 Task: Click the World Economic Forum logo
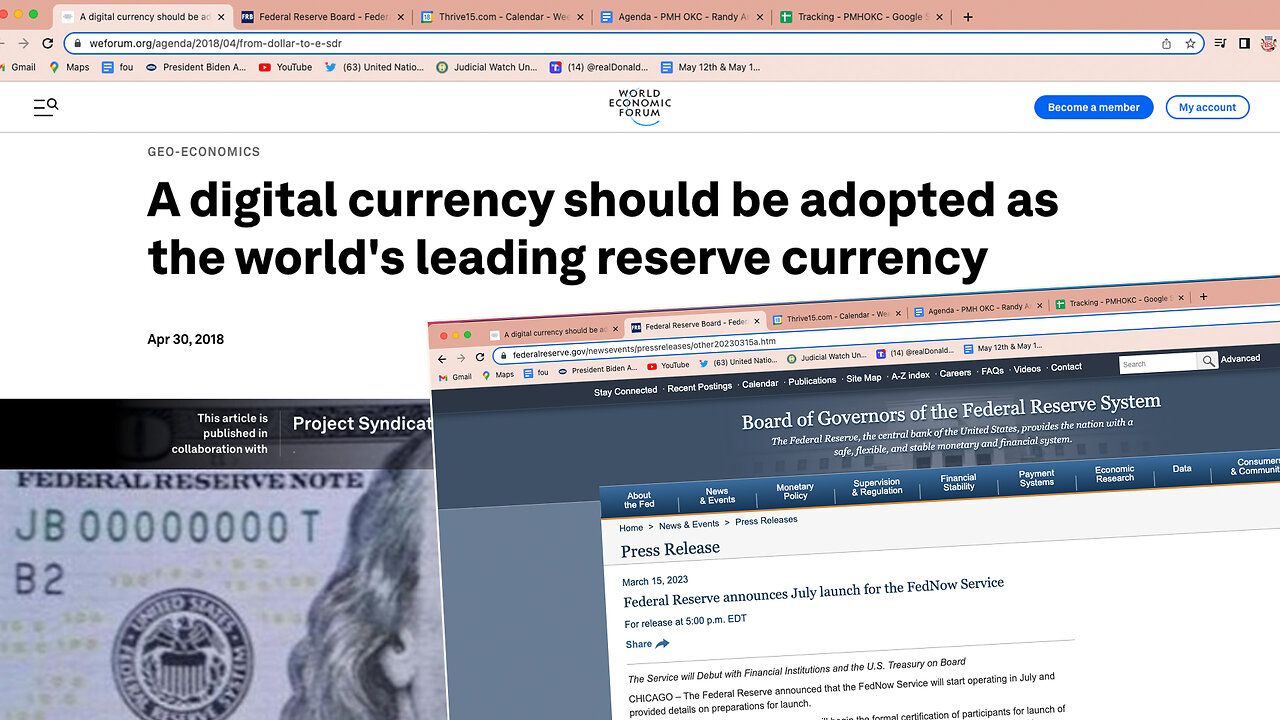point(640,107)
